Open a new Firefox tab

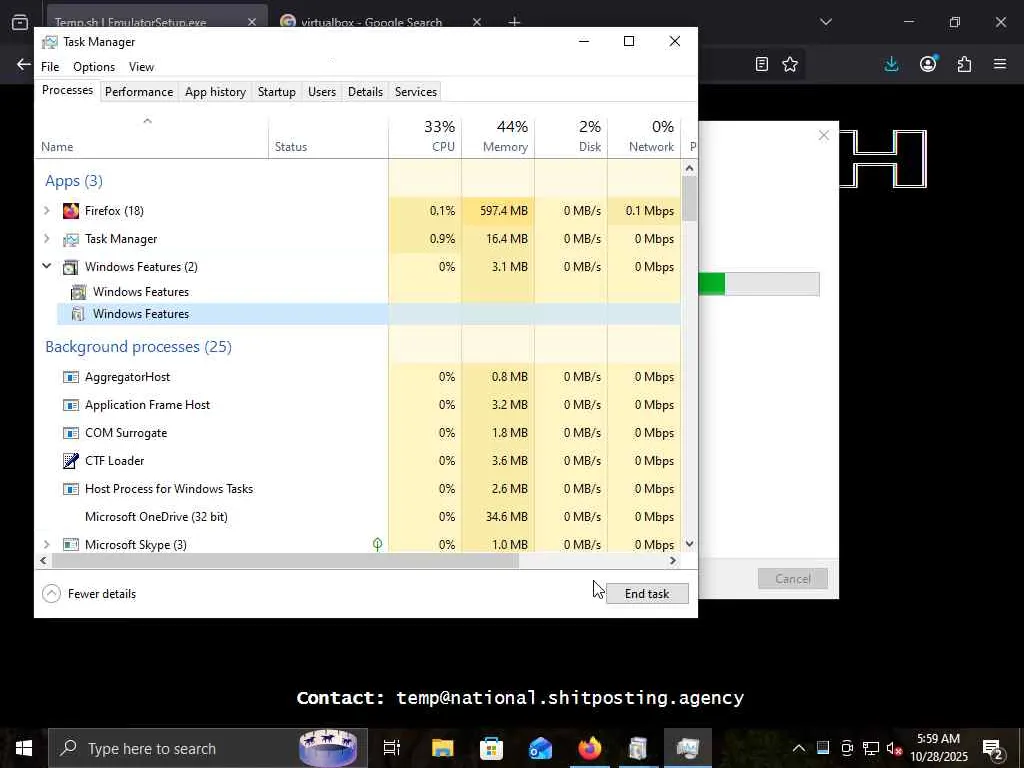click(x=514, y=22)
